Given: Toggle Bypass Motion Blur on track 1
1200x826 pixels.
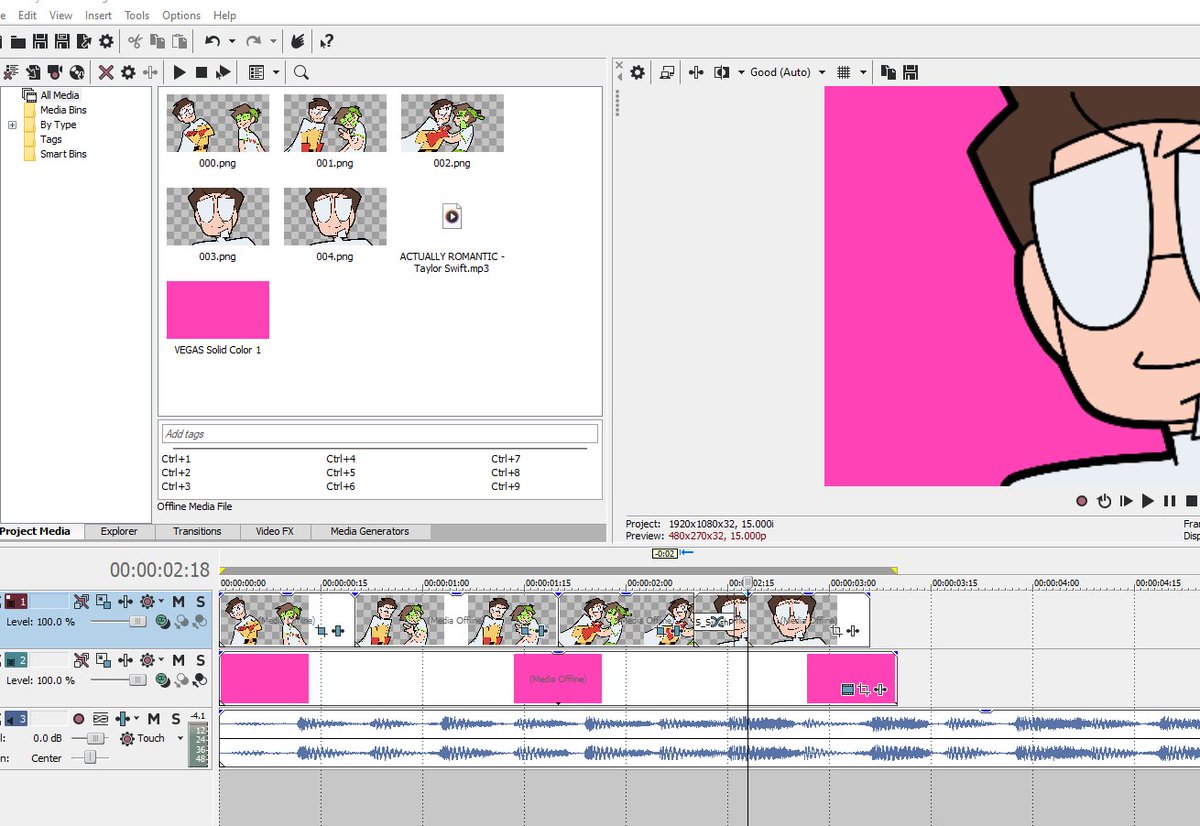Looking at the screenshot, I should point(82,602).
